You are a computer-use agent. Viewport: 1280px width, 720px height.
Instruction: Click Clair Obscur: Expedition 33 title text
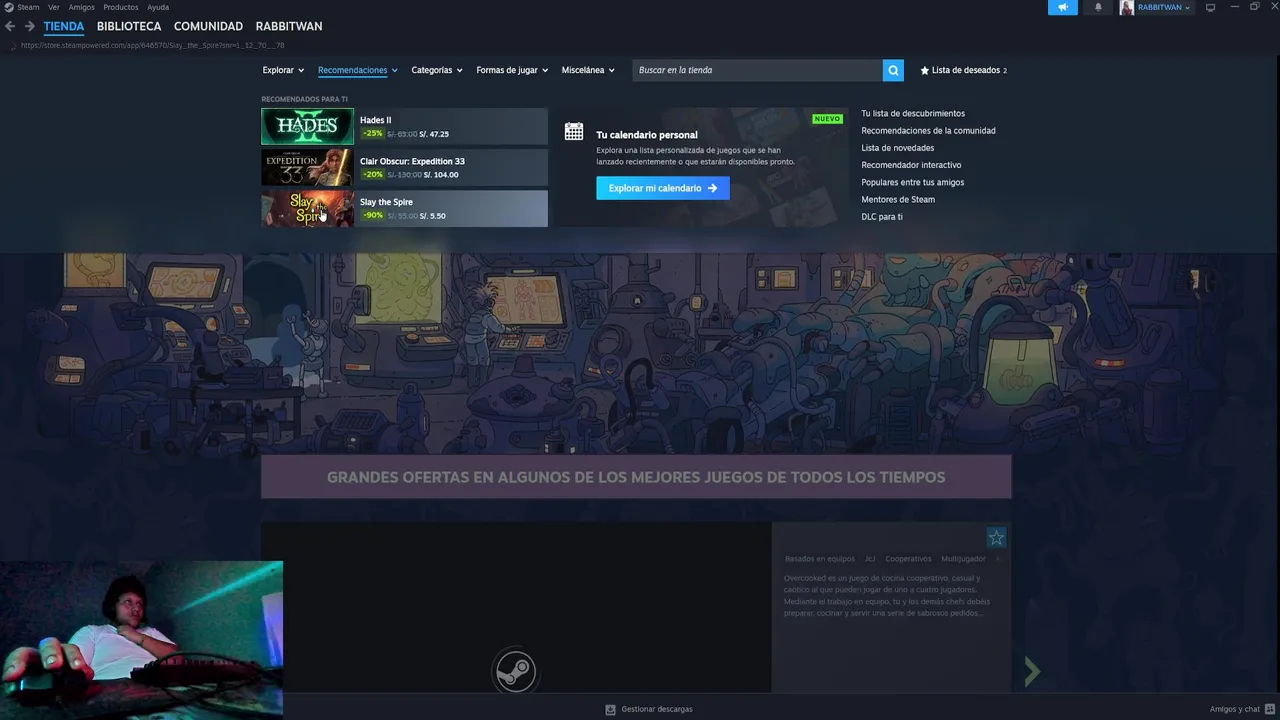[412, 161]
